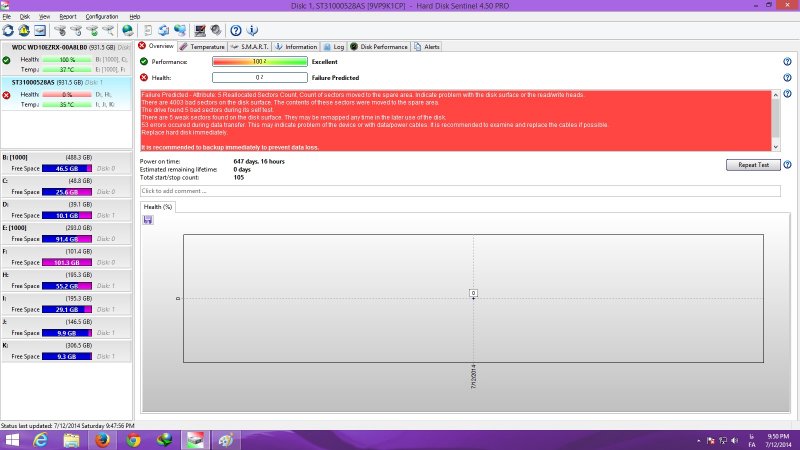Click the red X icon beside Health label
The image size is (800, 450).
pyautogui.click(x=144, y=78)
